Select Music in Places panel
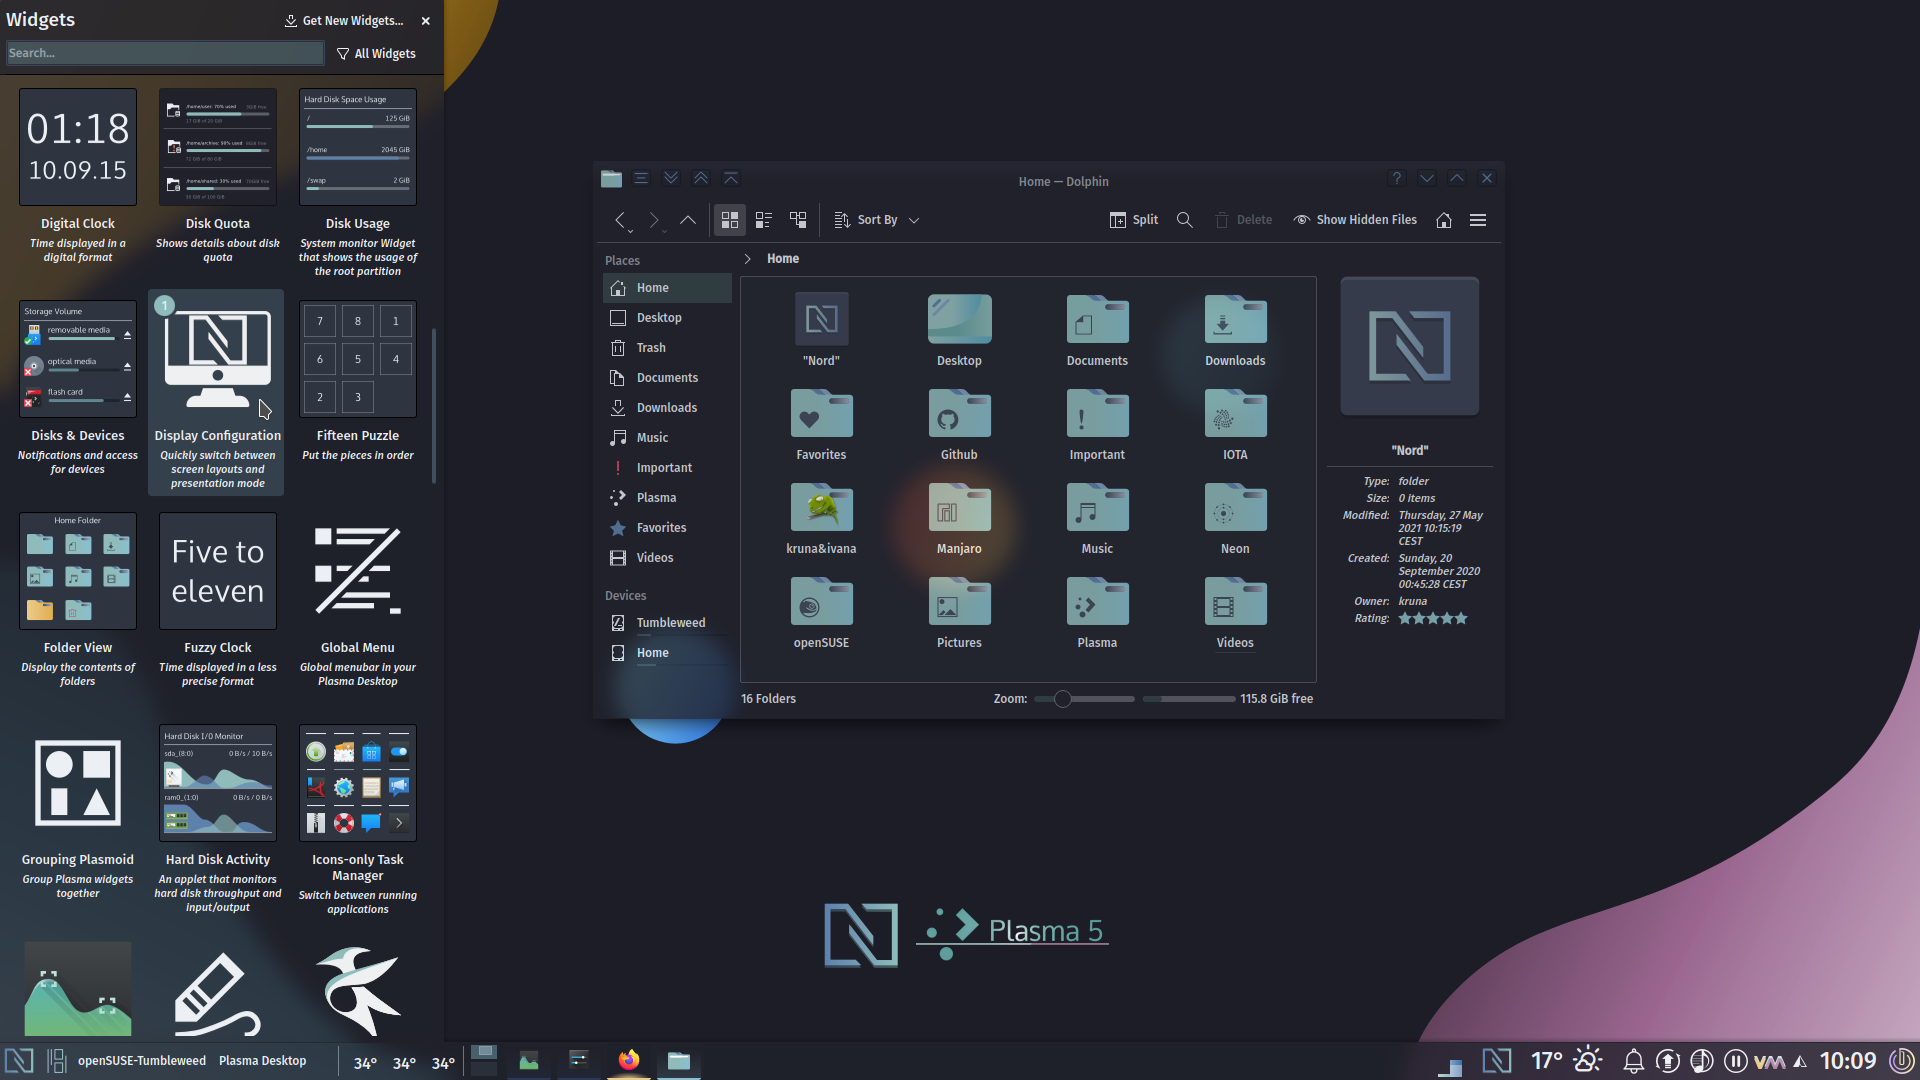The image size is (1920, 1080). pos(667,438)
